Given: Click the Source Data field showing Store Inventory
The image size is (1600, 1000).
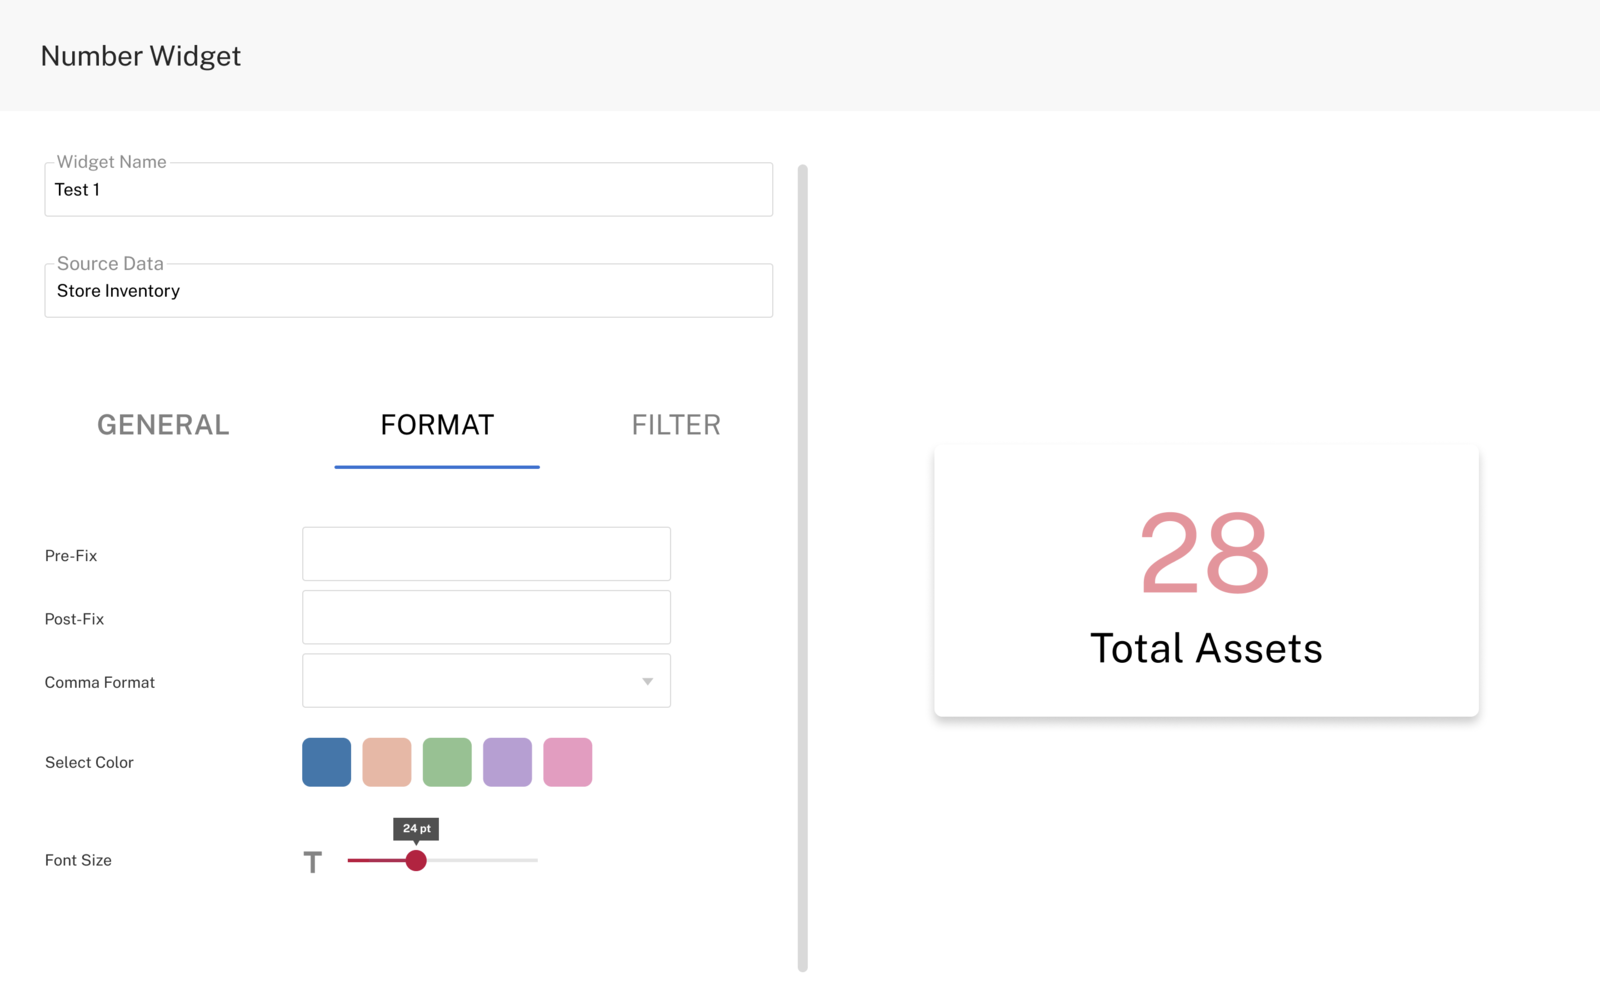Looking at the screenshot, I should [x=408, y=291].
